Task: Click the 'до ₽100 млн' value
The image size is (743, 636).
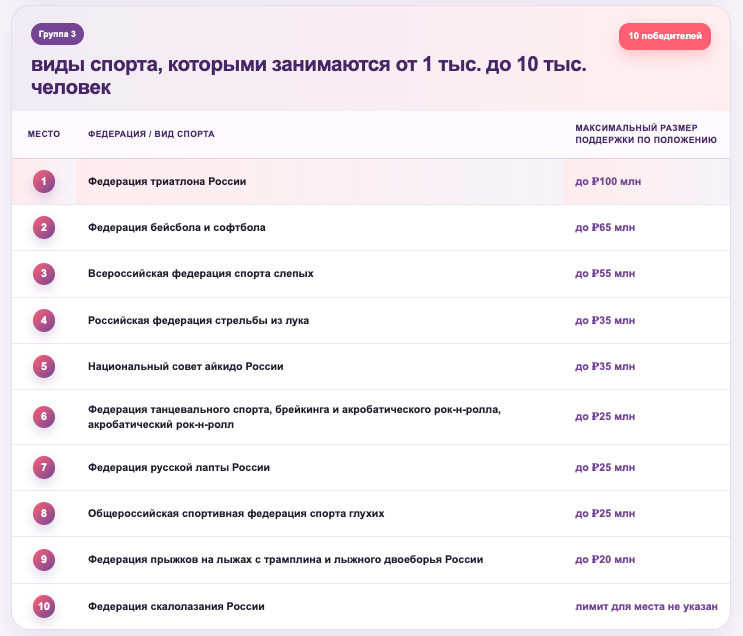Action: click(608, 182)
